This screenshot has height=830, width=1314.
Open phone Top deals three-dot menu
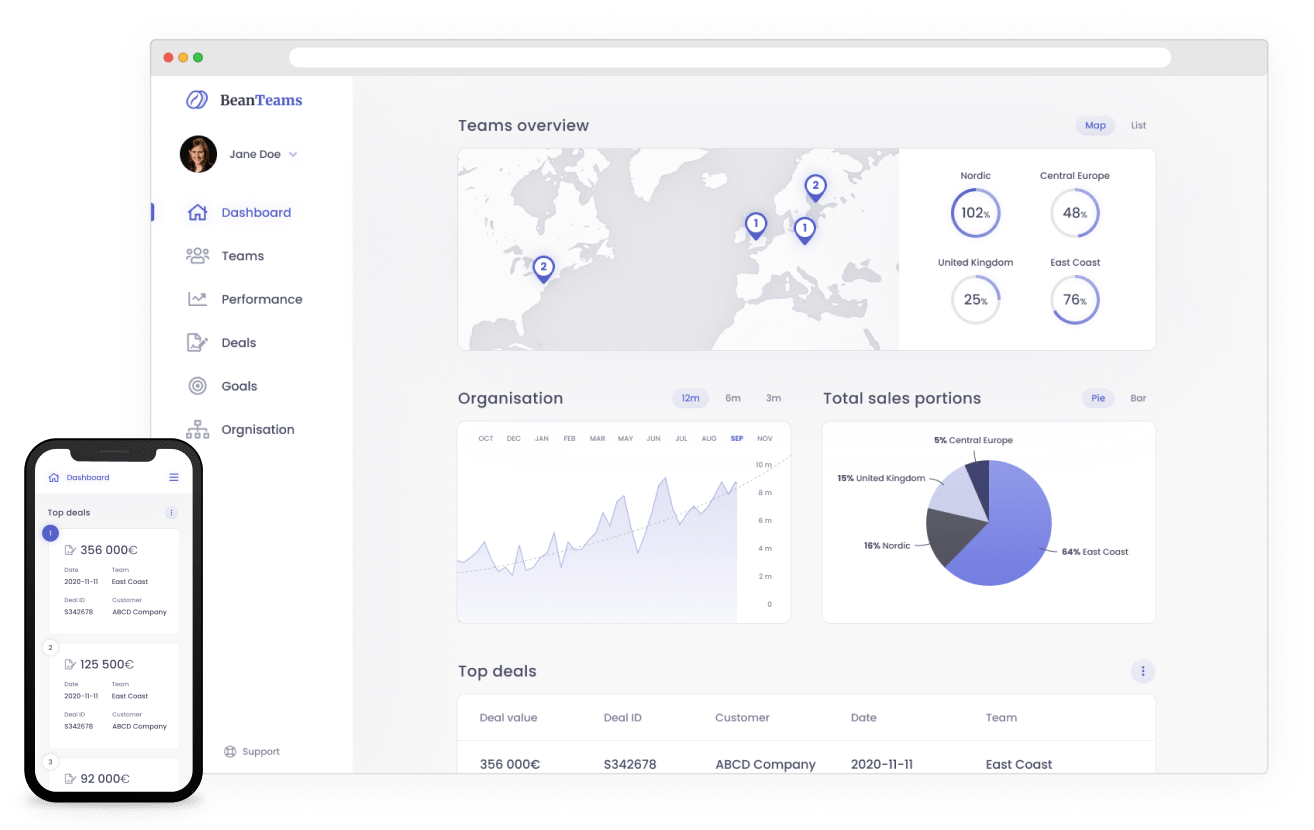pos(171,512)
